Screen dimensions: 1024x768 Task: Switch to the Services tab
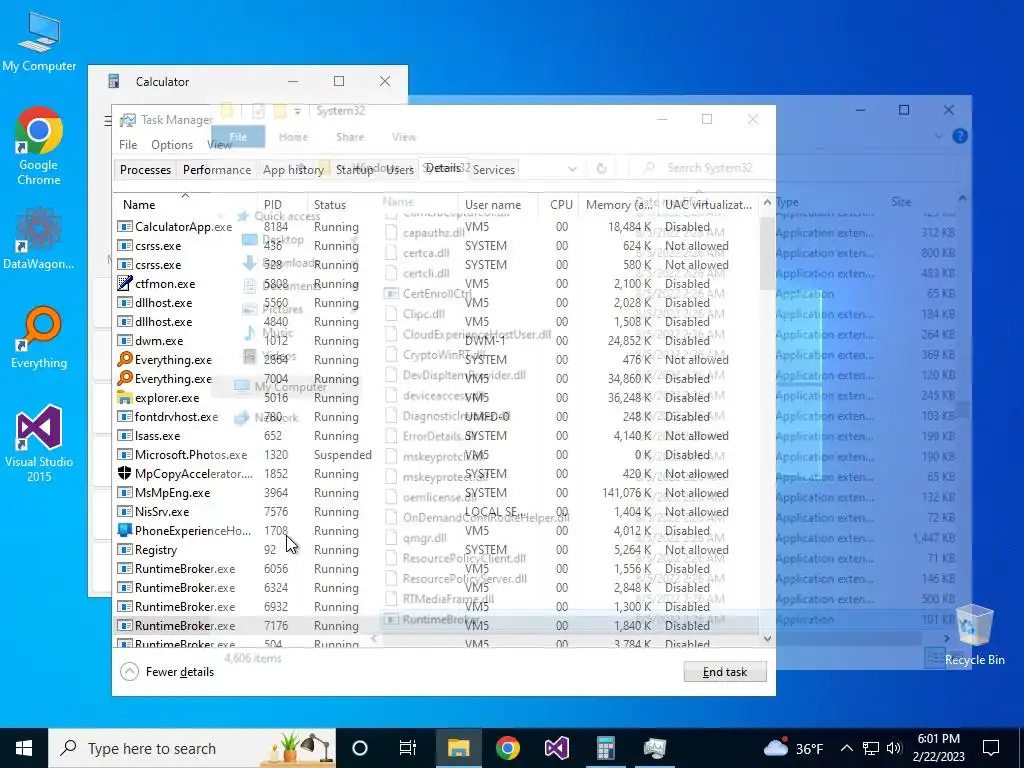click(494, 169)
